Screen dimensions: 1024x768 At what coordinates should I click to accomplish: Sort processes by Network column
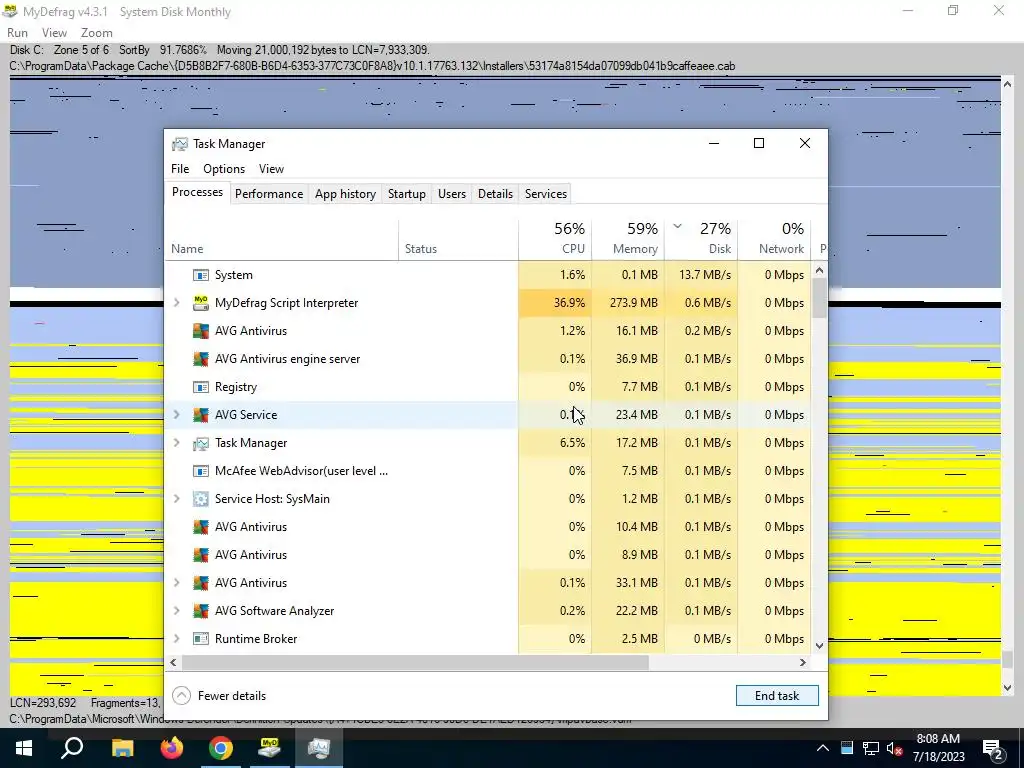point(775,238)
